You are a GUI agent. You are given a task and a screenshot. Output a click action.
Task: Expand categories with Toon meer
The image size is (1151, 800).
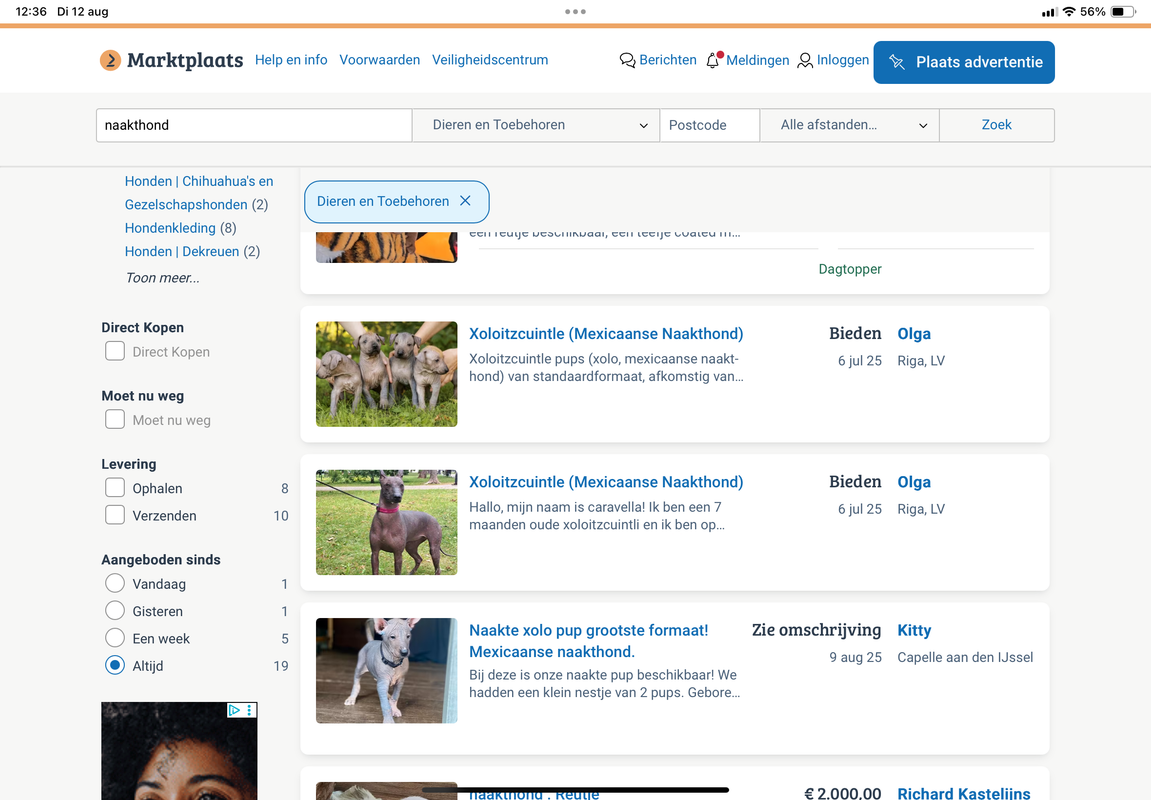click(x=162, y=277)
